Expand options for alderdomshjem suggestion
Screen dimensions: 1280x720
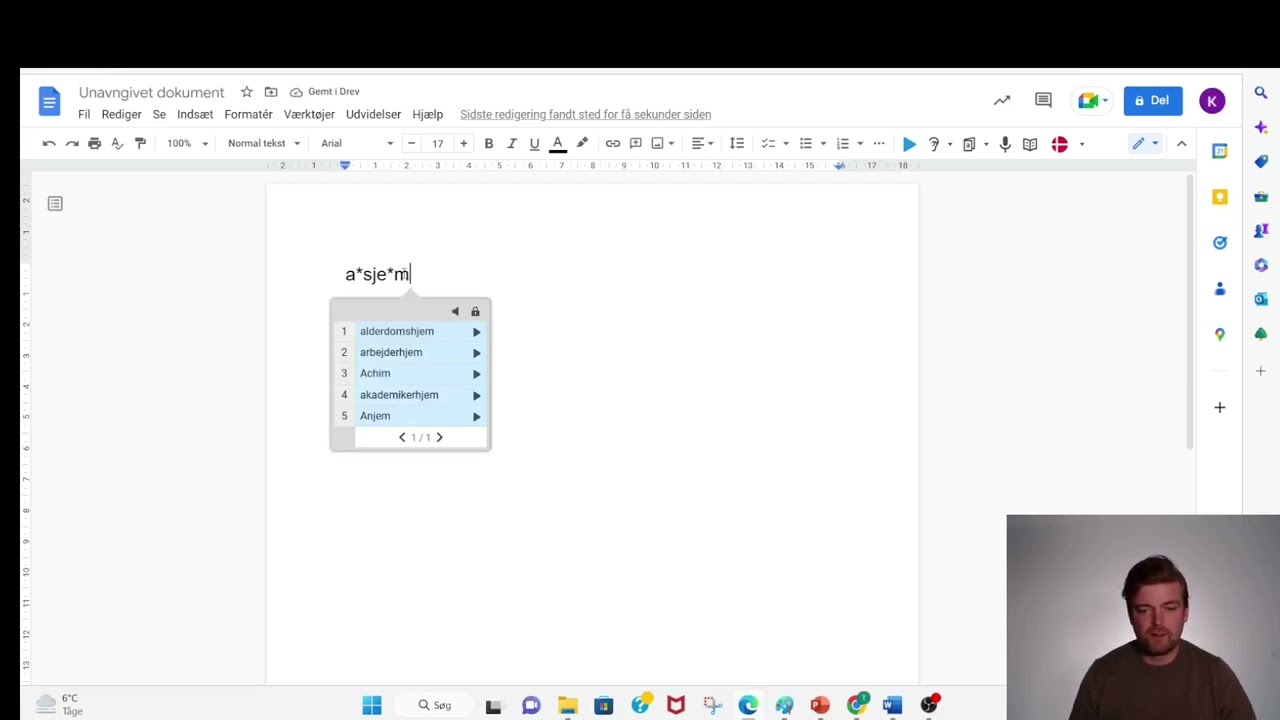pyautogui.click(x=476, y=331)
